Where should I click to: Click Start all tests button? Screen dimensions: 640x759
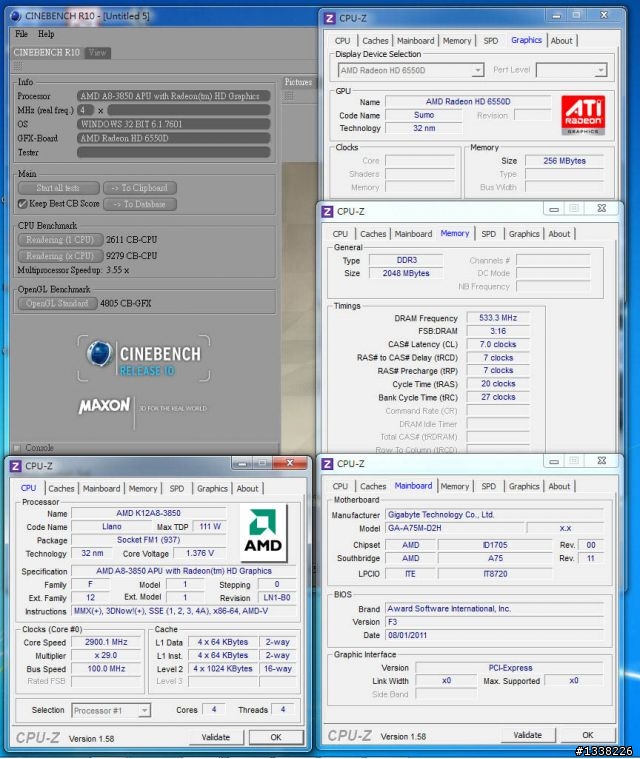59,188
